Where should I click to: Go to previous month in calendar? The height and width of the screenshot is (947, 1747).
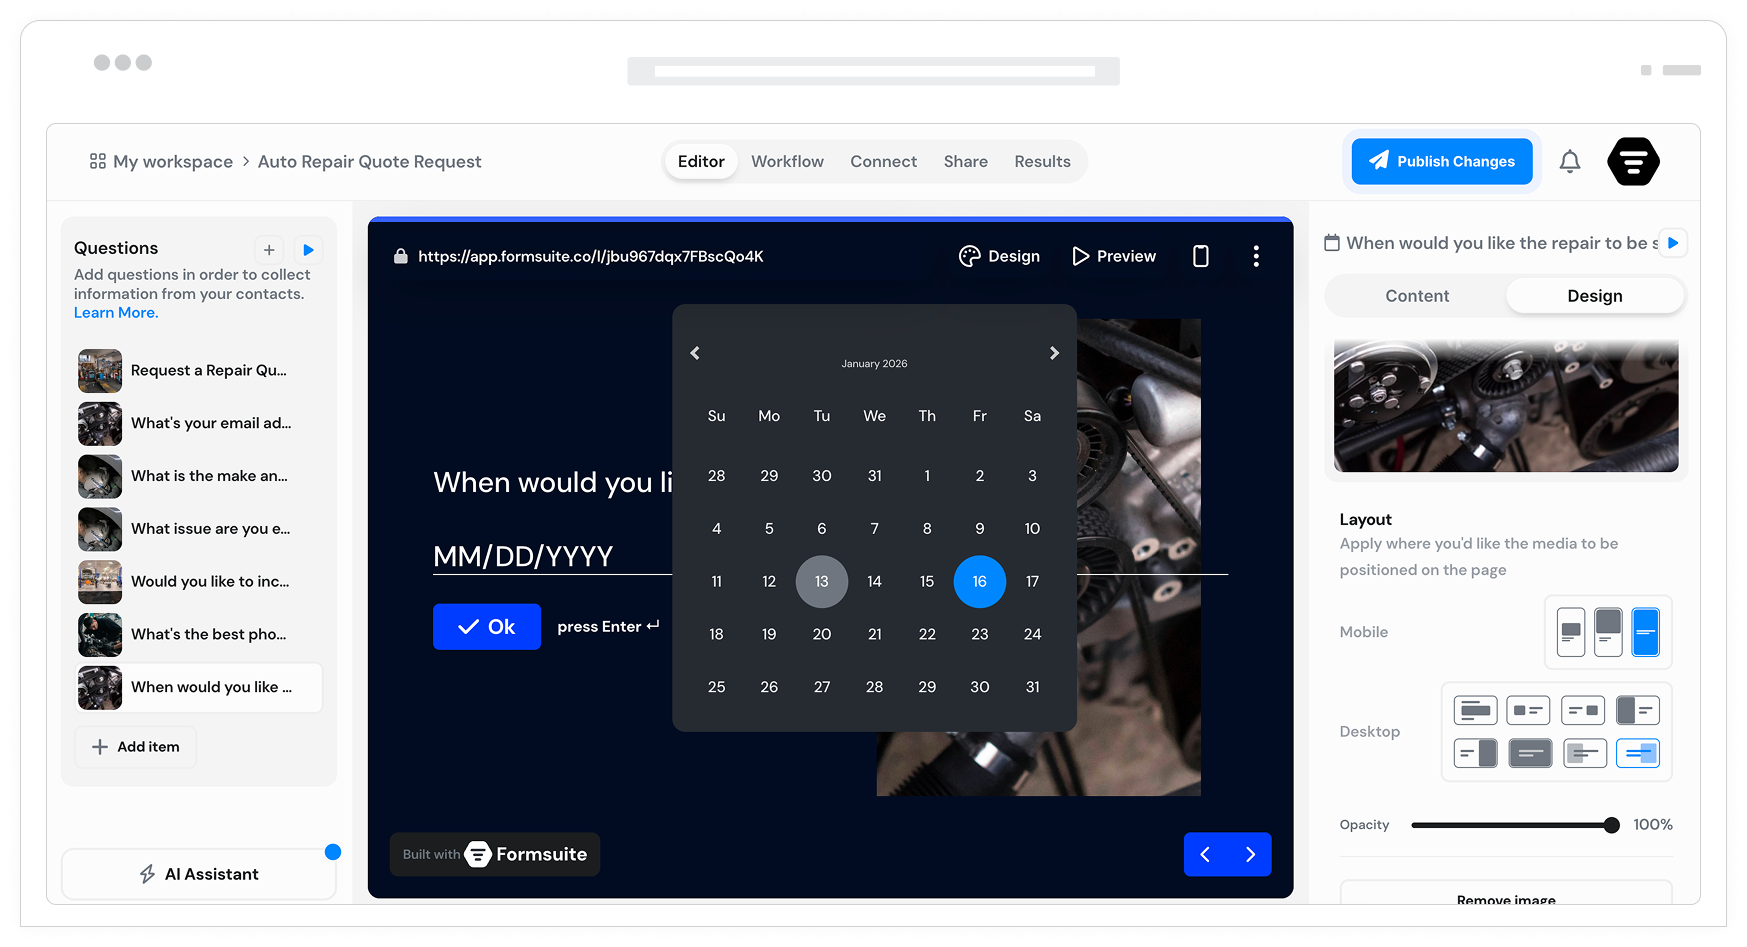(x=695, y=353)
